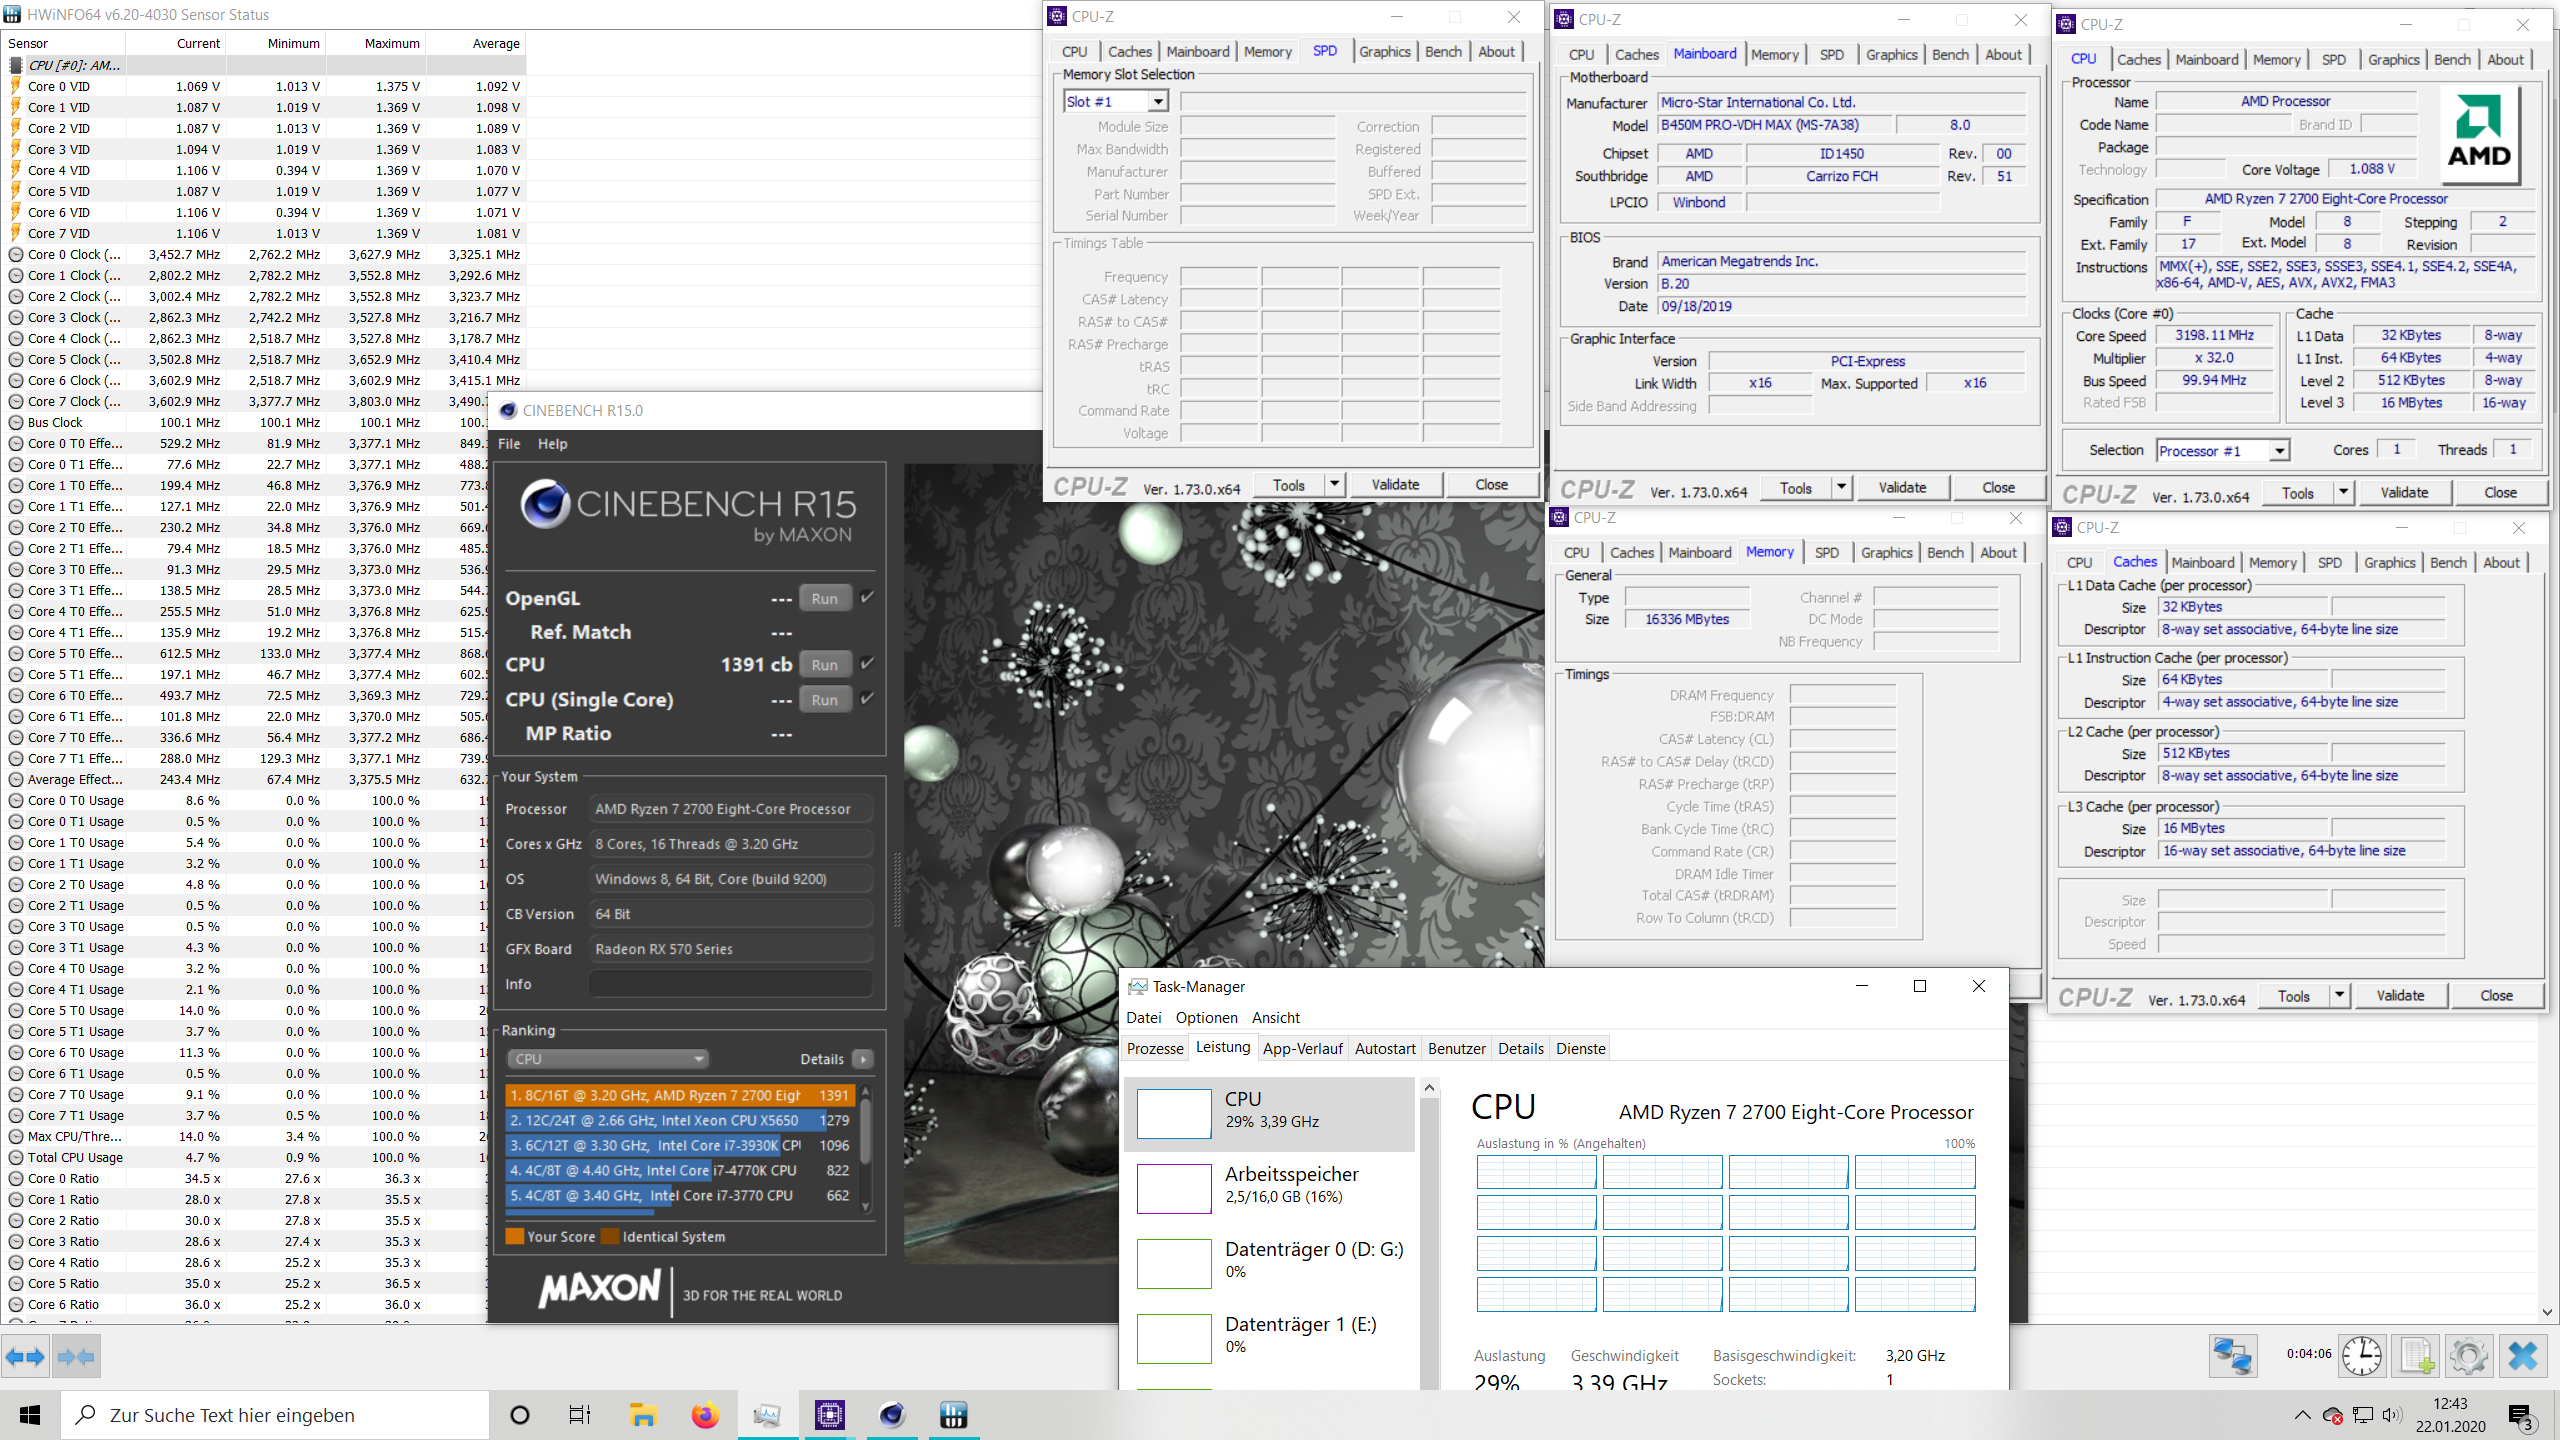
Task: Activate remote monitoring icon in HWiNFO bottom bar
Action: (x=2233, y=1356)
